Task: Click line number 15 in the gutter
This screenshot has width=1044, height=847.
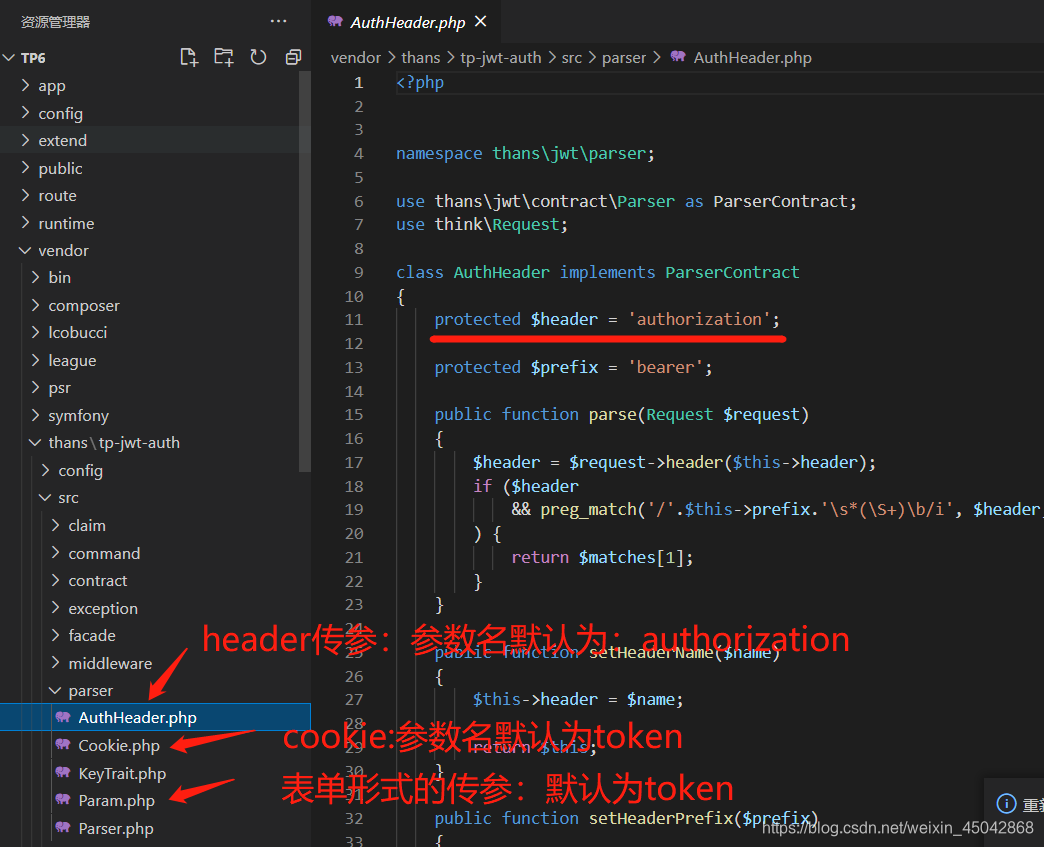Action: tap(354, 414)
